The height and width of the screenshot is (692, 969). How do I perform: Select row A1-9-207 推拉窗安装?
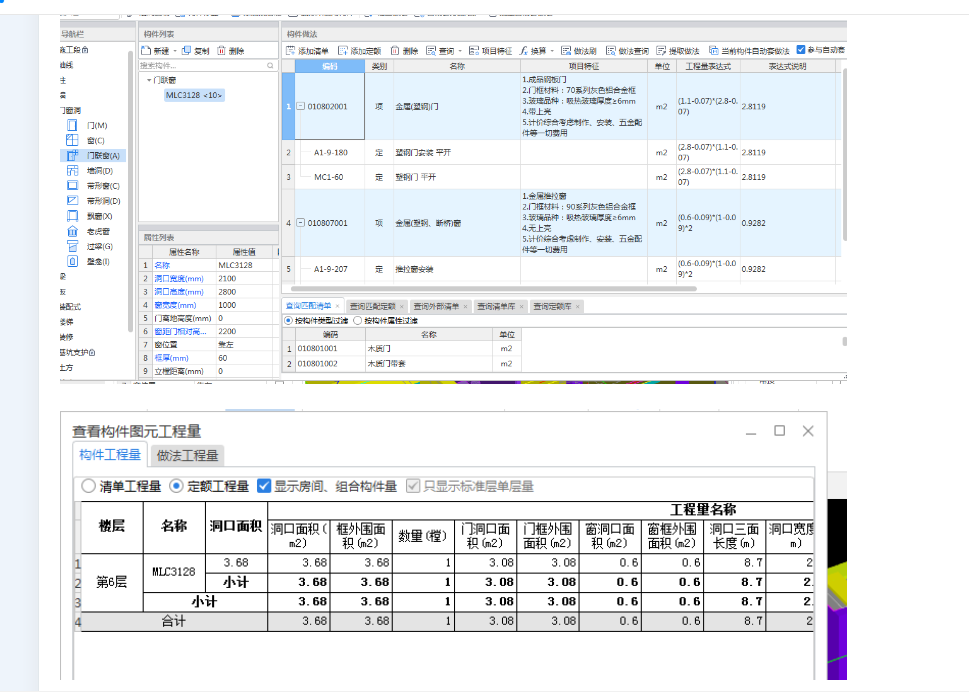[x=561, y=269]
